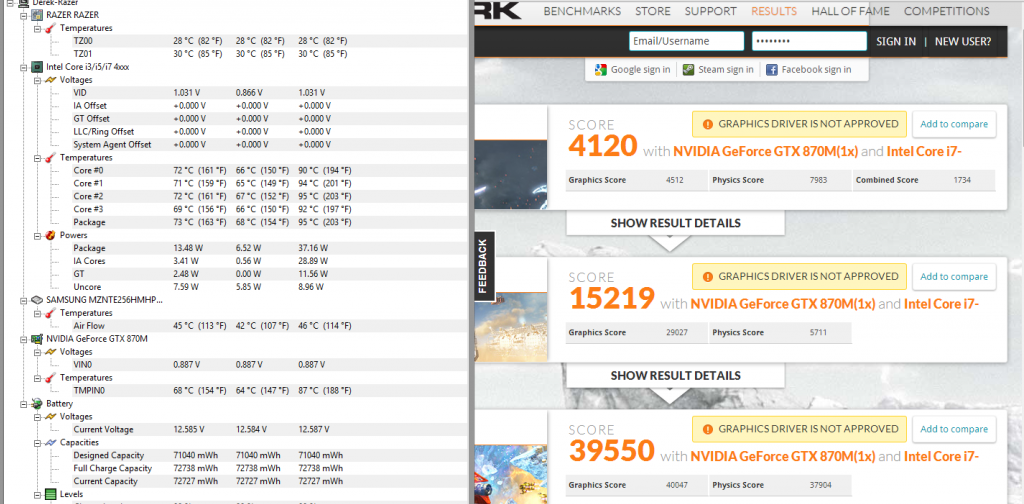Collapse the NVIDIA GeForce GTX 870M node
Viewport: 1024px width, 504px height.
[24, 339]
